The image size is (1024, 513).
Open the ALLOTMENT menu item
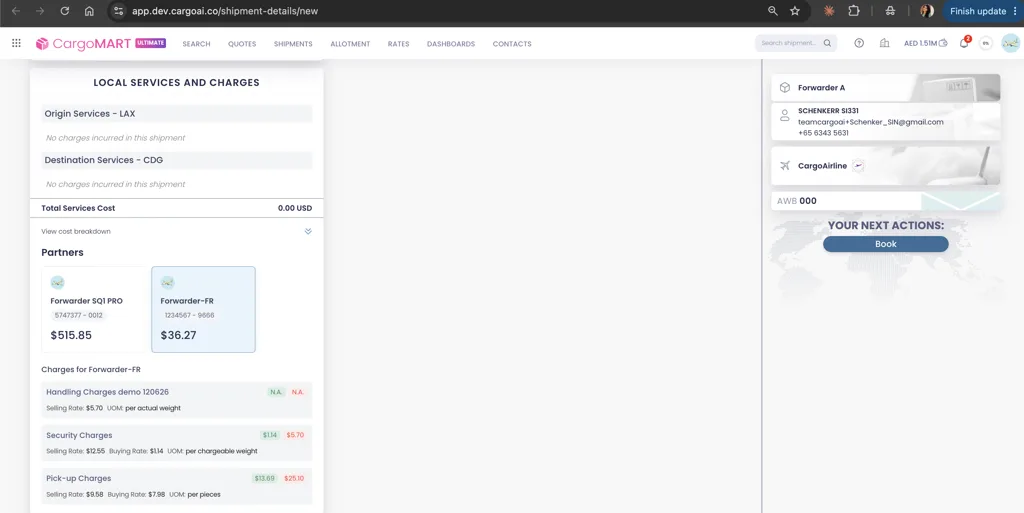coord(350,44)
